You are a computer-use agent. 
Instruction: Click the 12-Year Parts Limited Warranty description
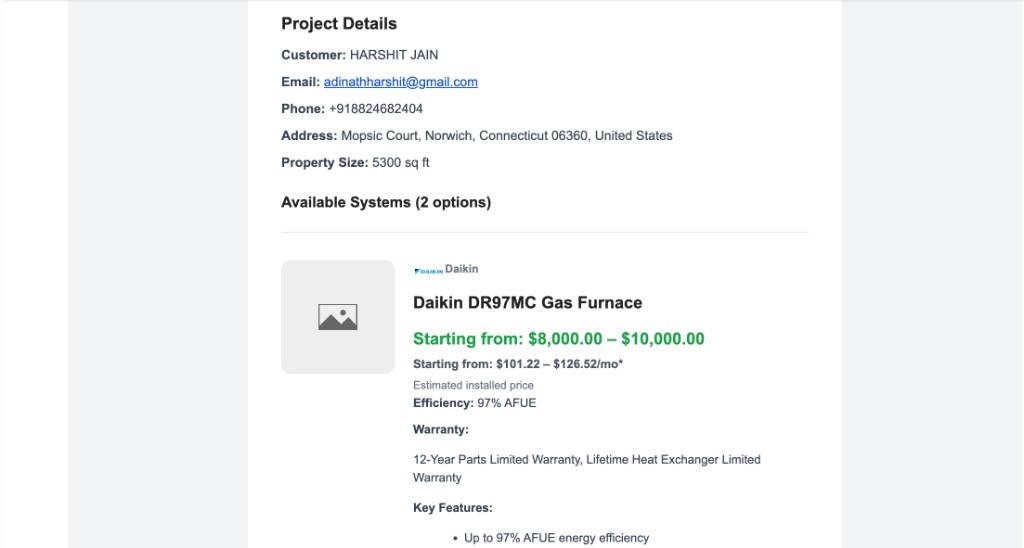tap(586, 468)
